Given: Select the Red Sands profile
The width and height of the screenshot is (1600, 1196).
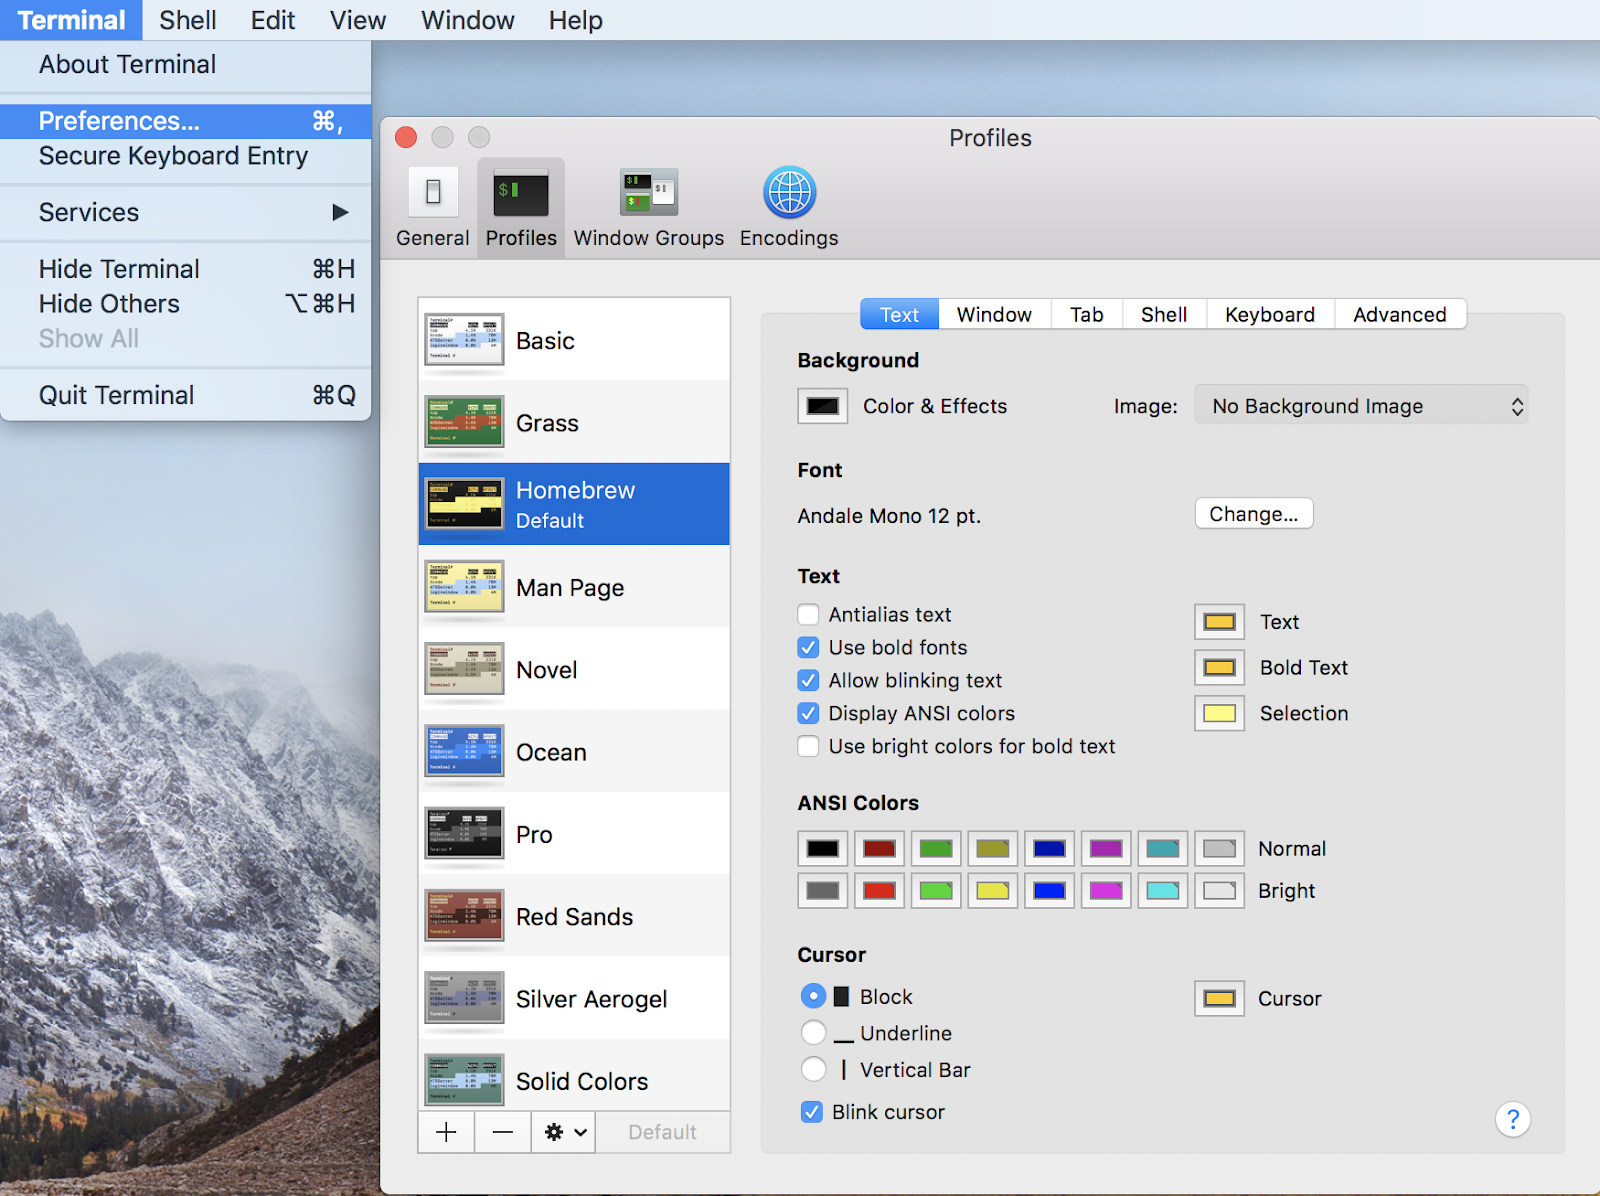Looking at the screenshot, I should tap(574, 916).
